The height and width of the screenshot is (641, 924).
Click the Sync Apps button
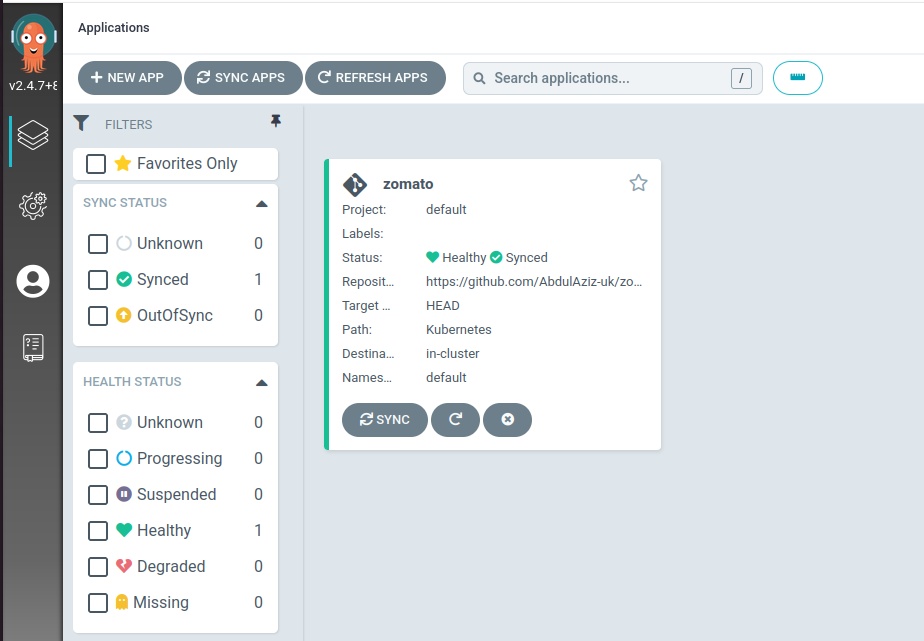point(242,78)
